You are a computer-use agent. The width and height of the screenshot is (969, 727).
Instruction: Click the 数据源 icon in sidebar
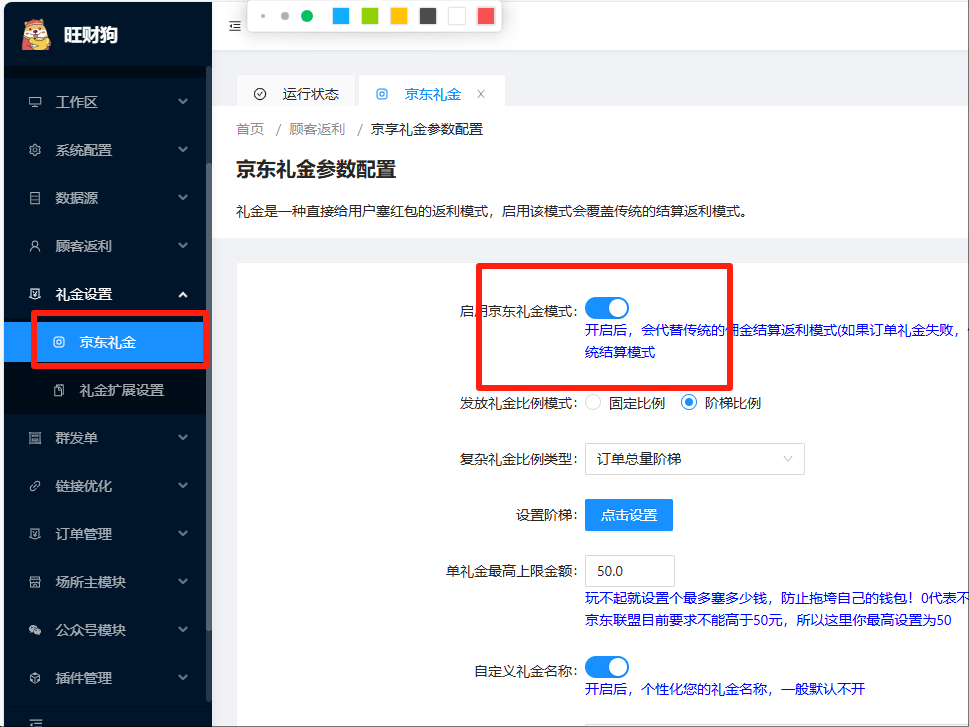(x=35, y=198)
